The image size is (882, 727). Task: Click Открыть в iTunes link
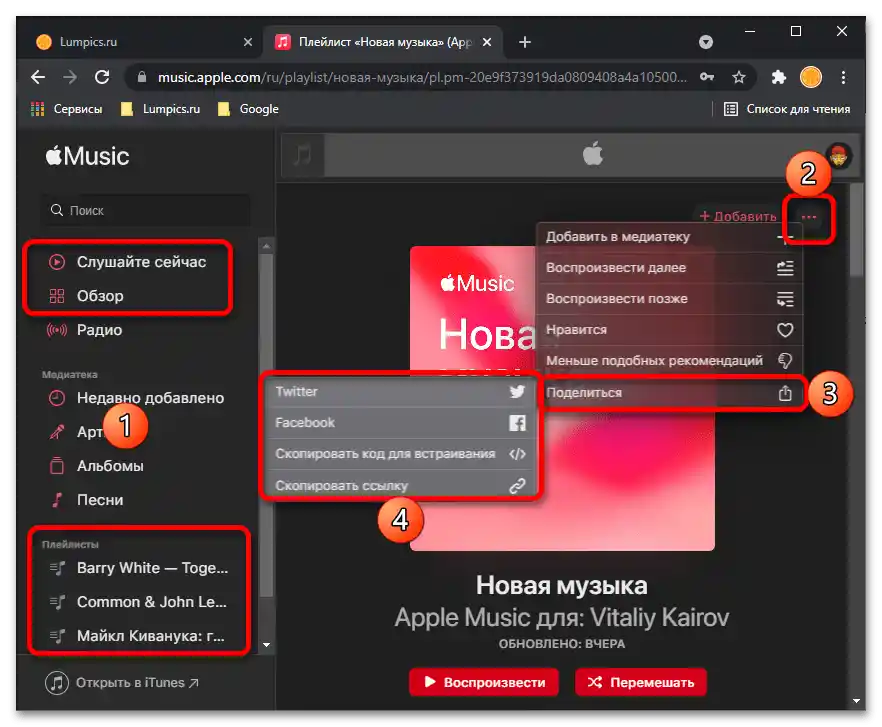point(122,683)
